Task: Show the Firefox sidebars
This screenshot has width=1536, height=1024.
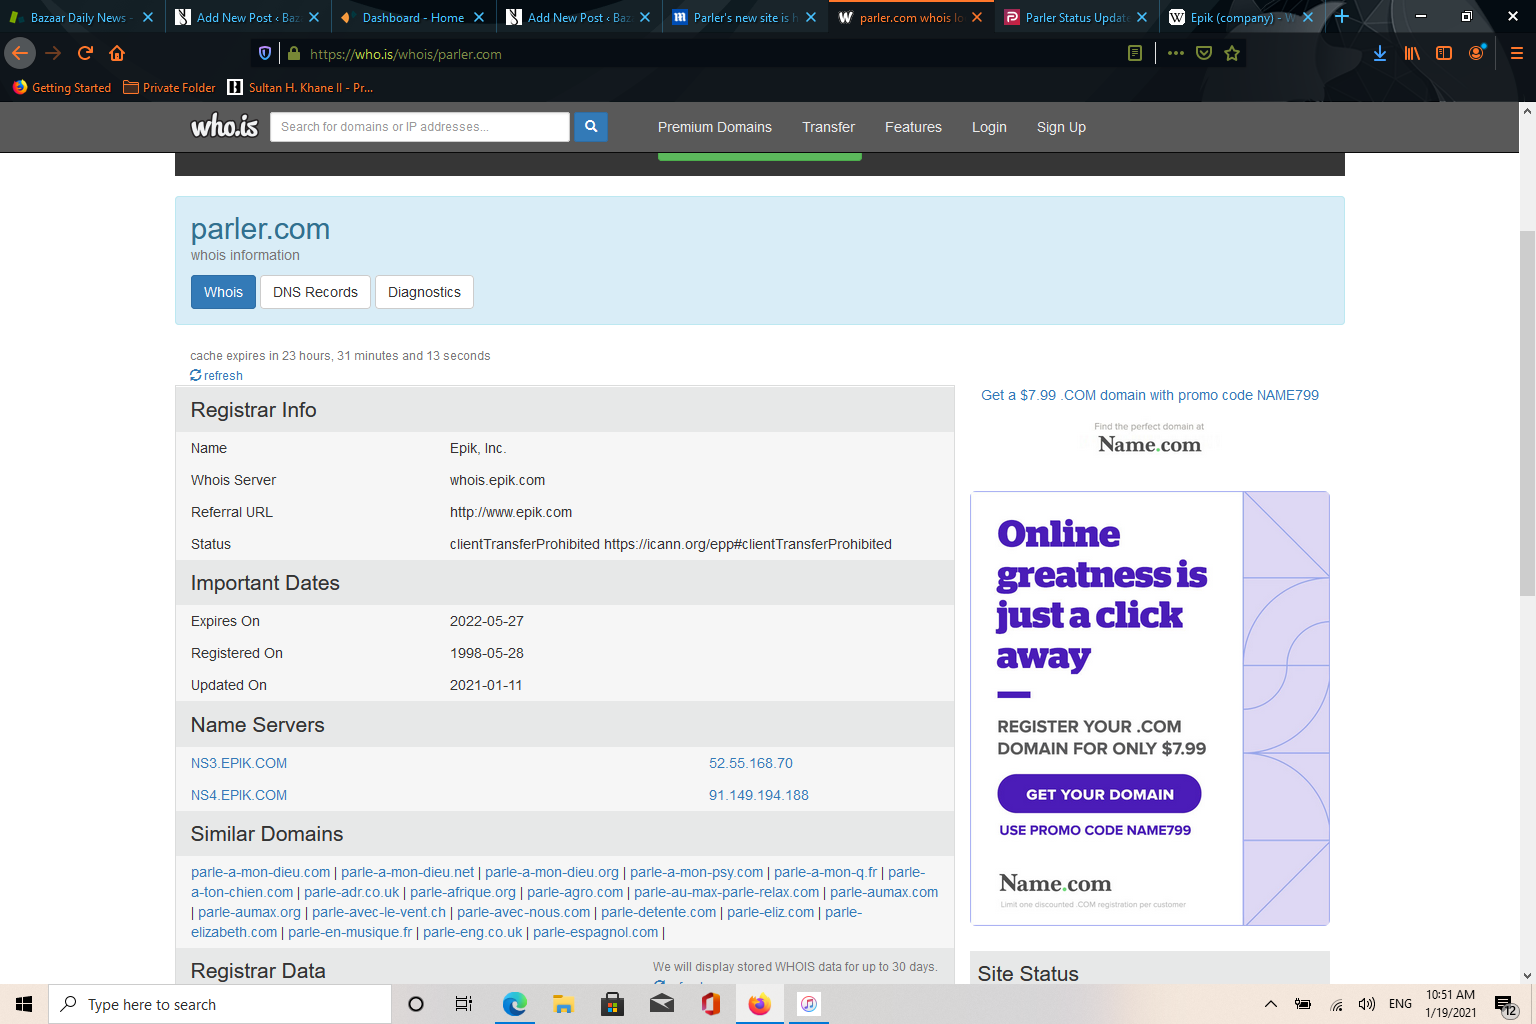Action: (x=1444, y=54)
